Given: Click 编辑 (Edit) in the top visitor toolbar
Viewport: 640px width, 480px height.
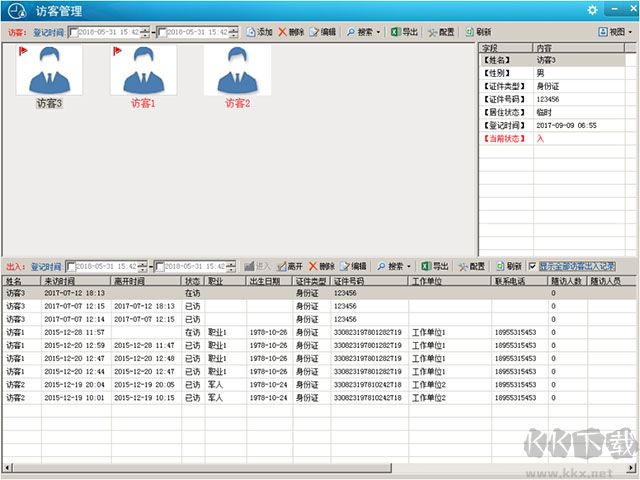Looking at the screenshot, I should [x=322, y=32].
